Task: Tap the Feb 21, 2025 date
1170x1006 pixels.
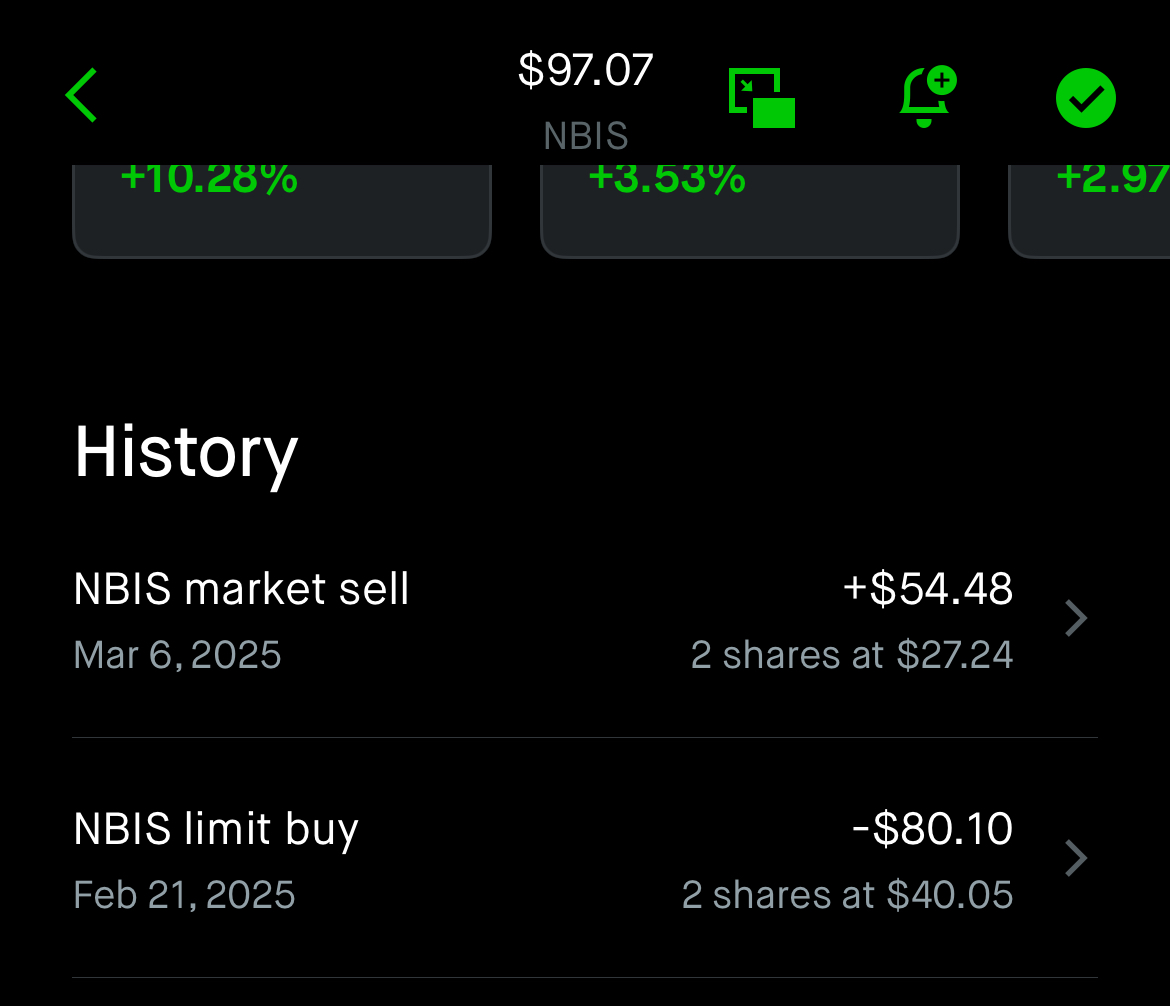Action: (184, 895)
